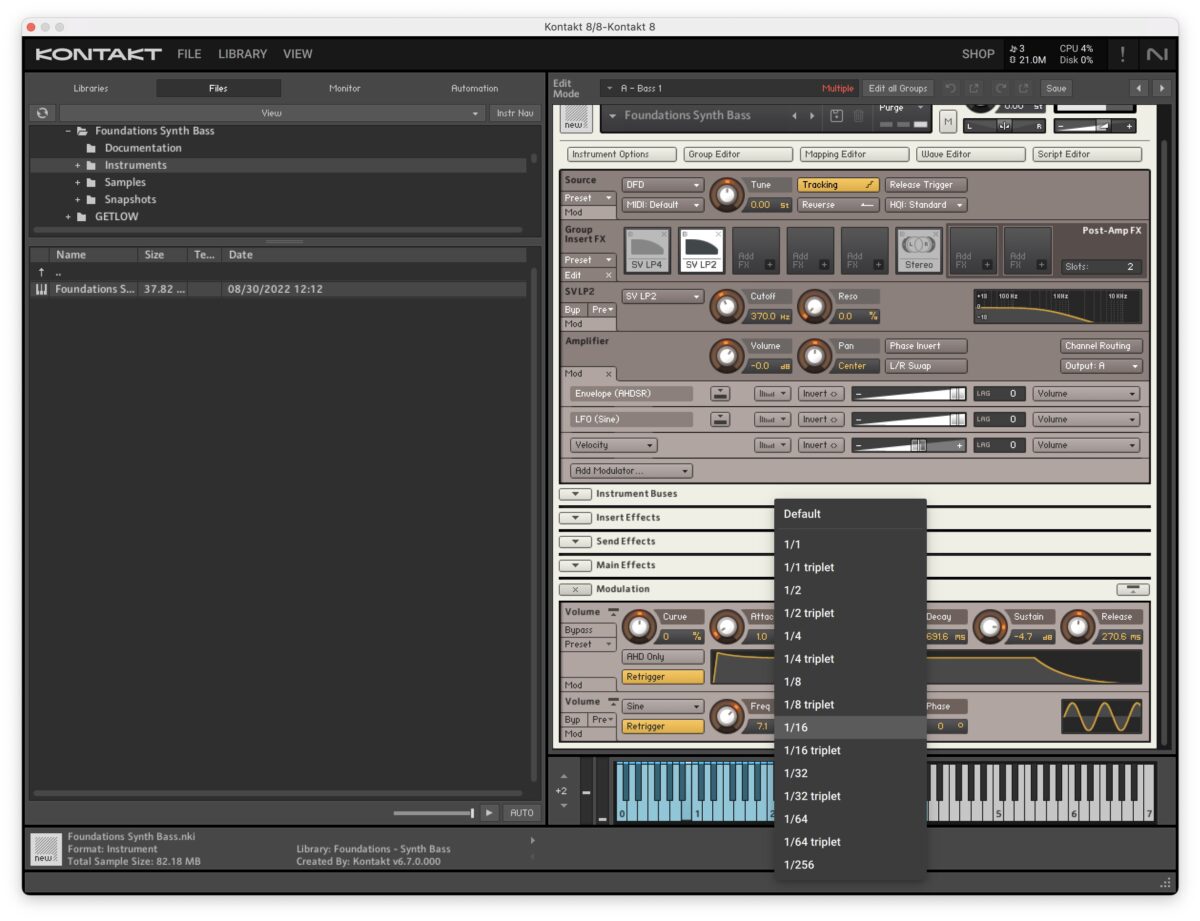Toggle Invert on the Envelope (AHDSR) row
The image size is (1200, 921).
[821, 394]
